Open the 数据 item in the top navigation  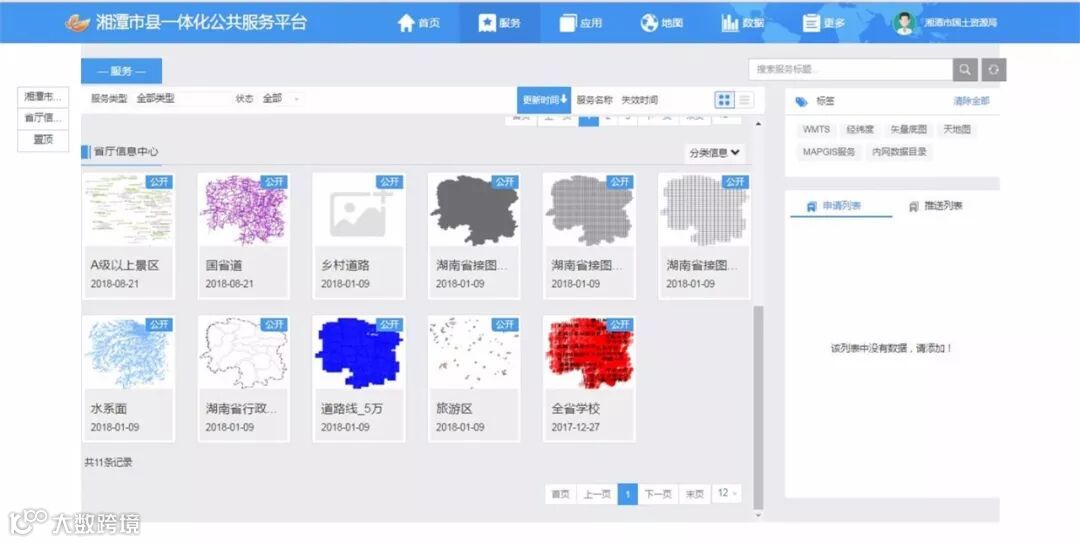[742, 23]
